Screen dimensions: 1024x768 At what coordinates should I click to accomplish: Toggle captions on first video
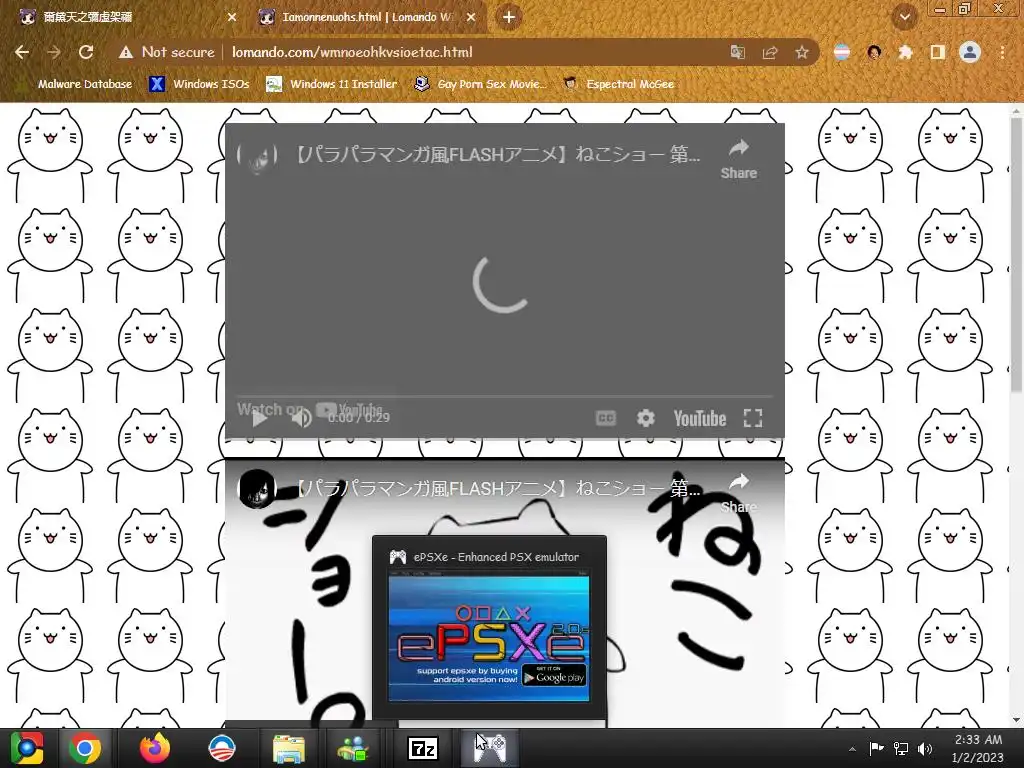click(606, 418)
